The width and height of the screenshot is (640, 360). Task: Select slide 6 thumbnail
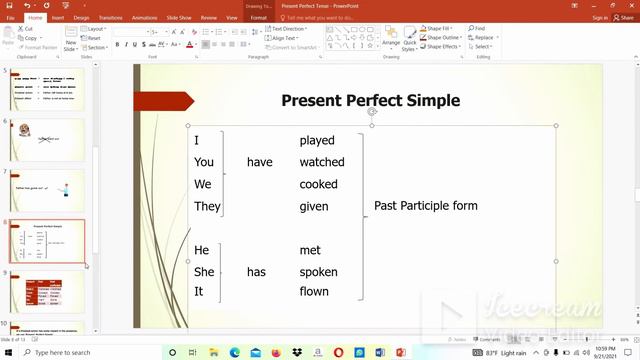pyautogui.click(x=47, y=140)
